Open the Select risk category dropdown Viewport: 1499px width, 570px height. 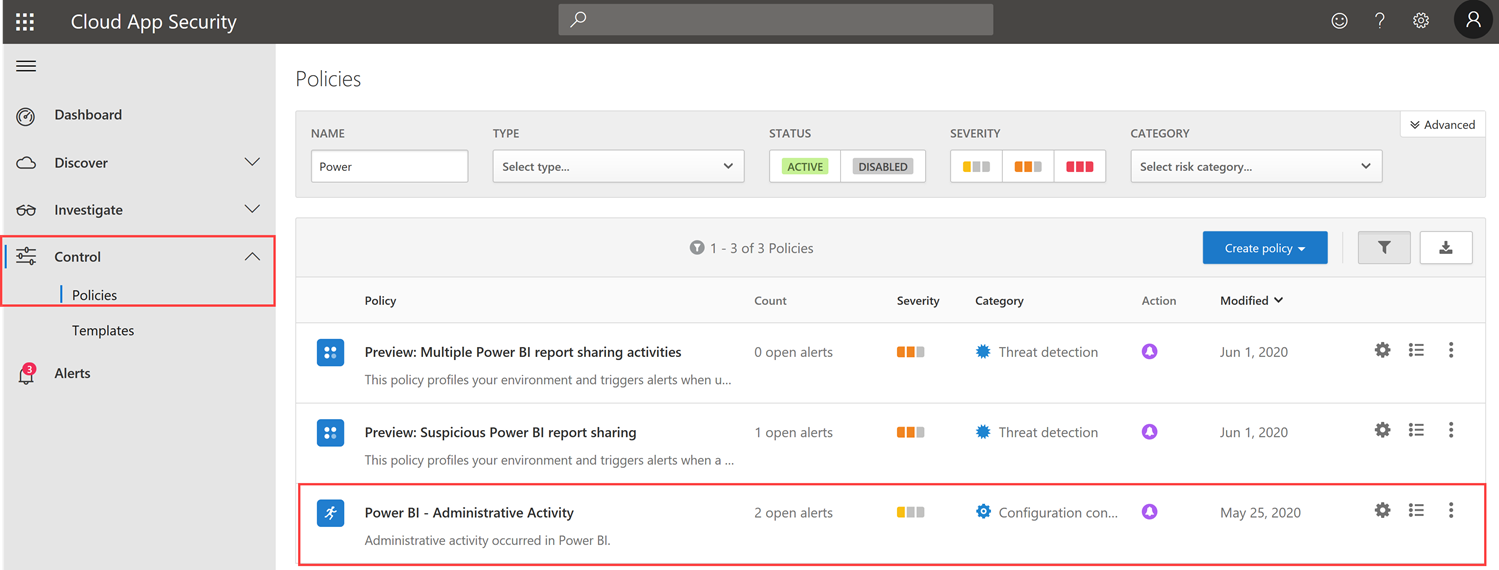1256,166
